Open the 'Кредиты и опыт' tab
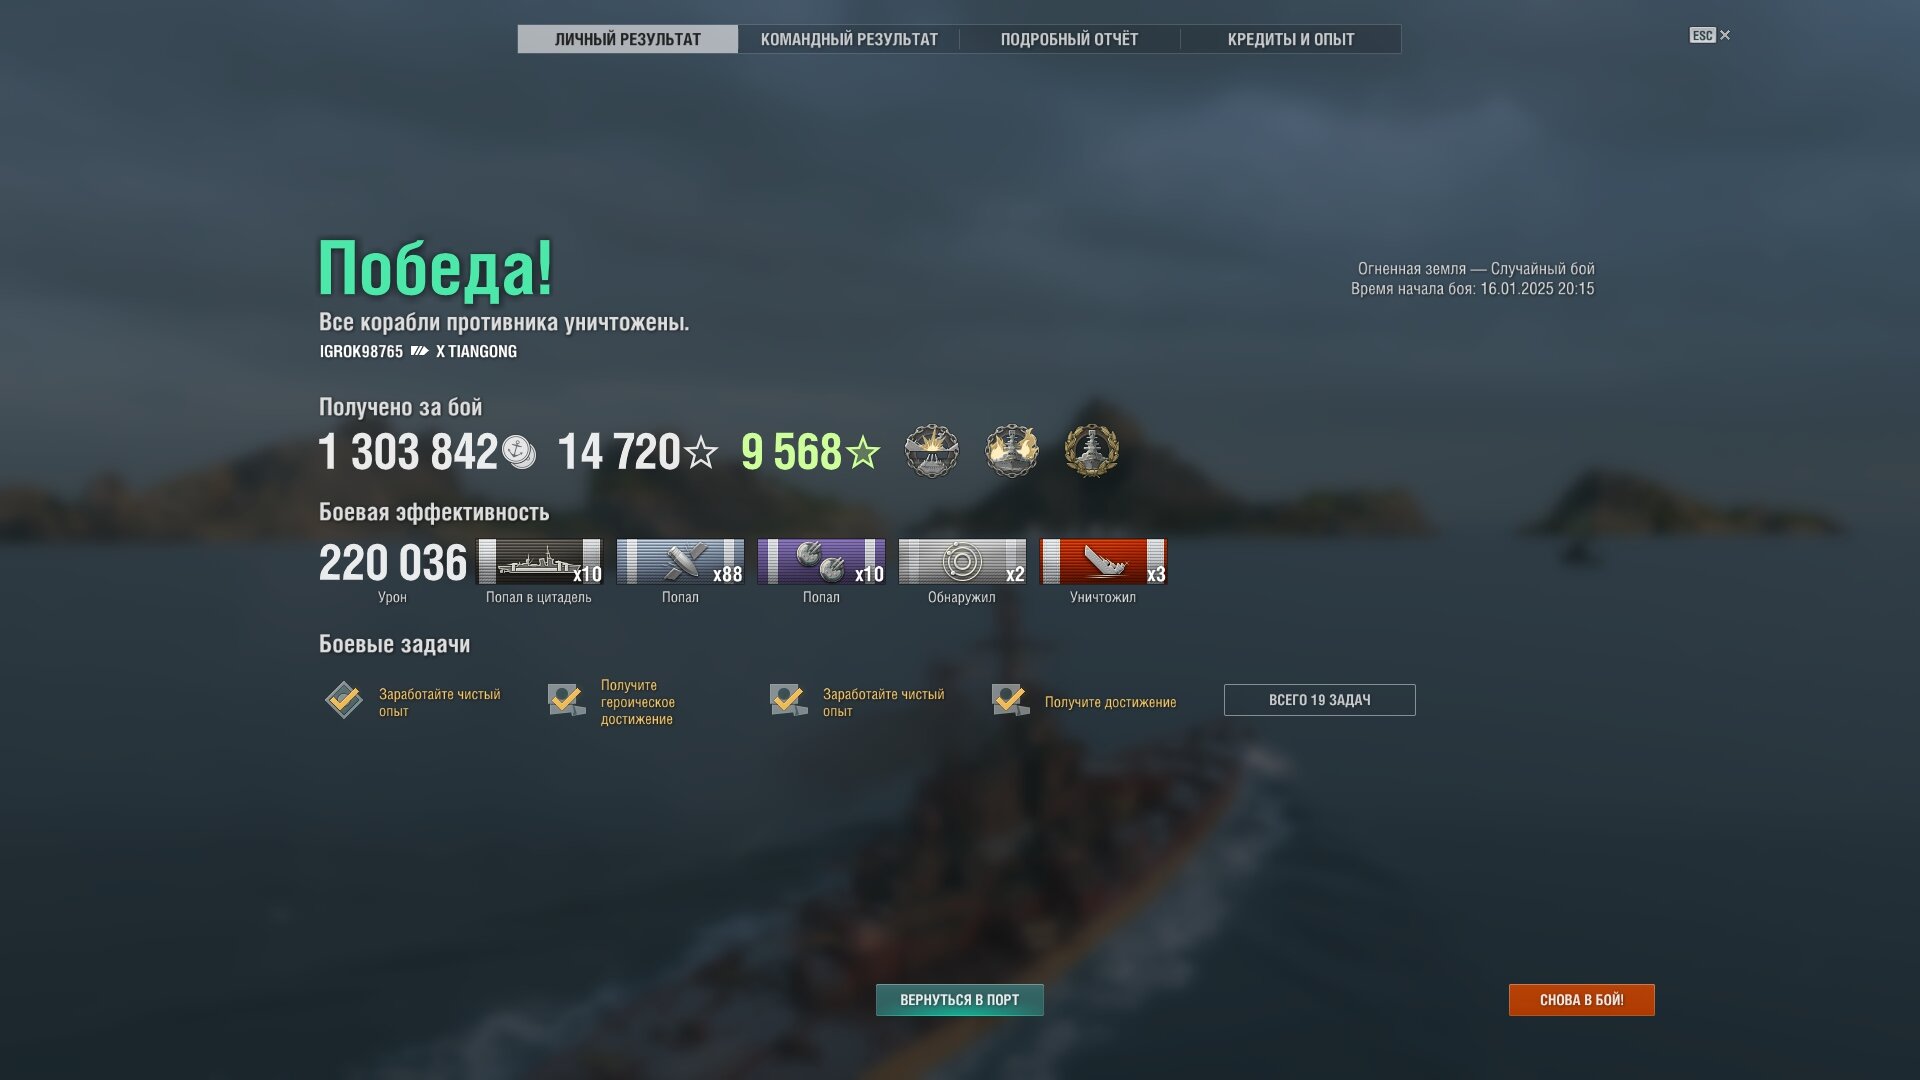 tap(1291, 39)
